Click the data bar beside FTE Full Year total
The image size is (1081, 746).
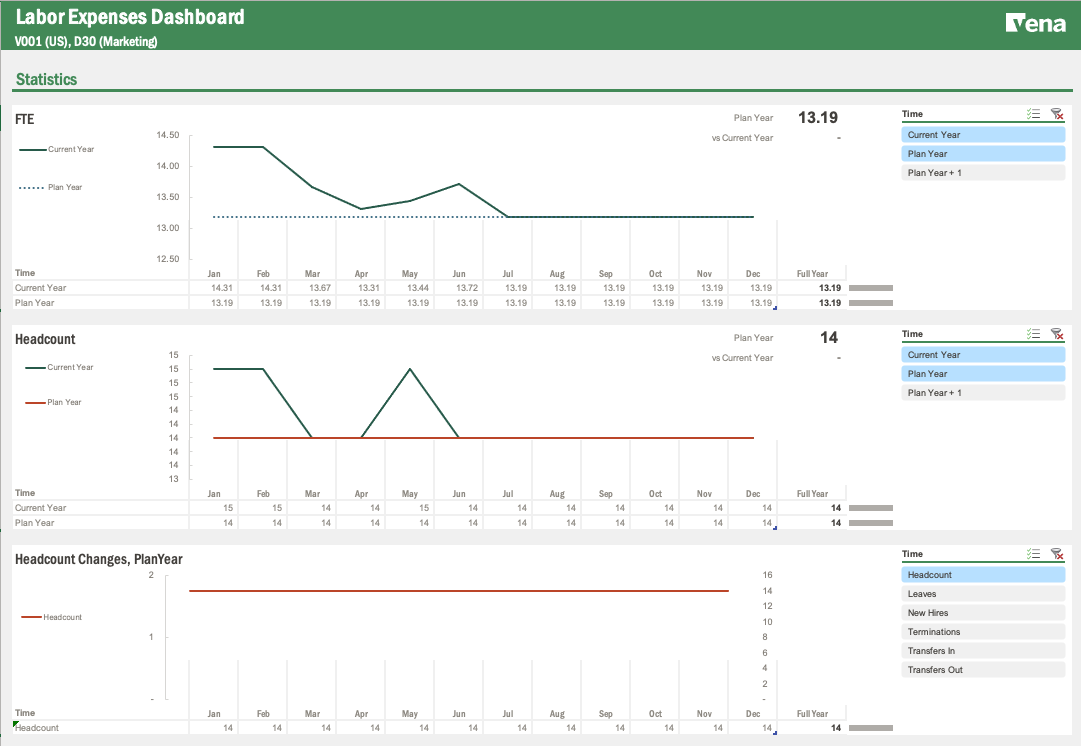(869, 287)
